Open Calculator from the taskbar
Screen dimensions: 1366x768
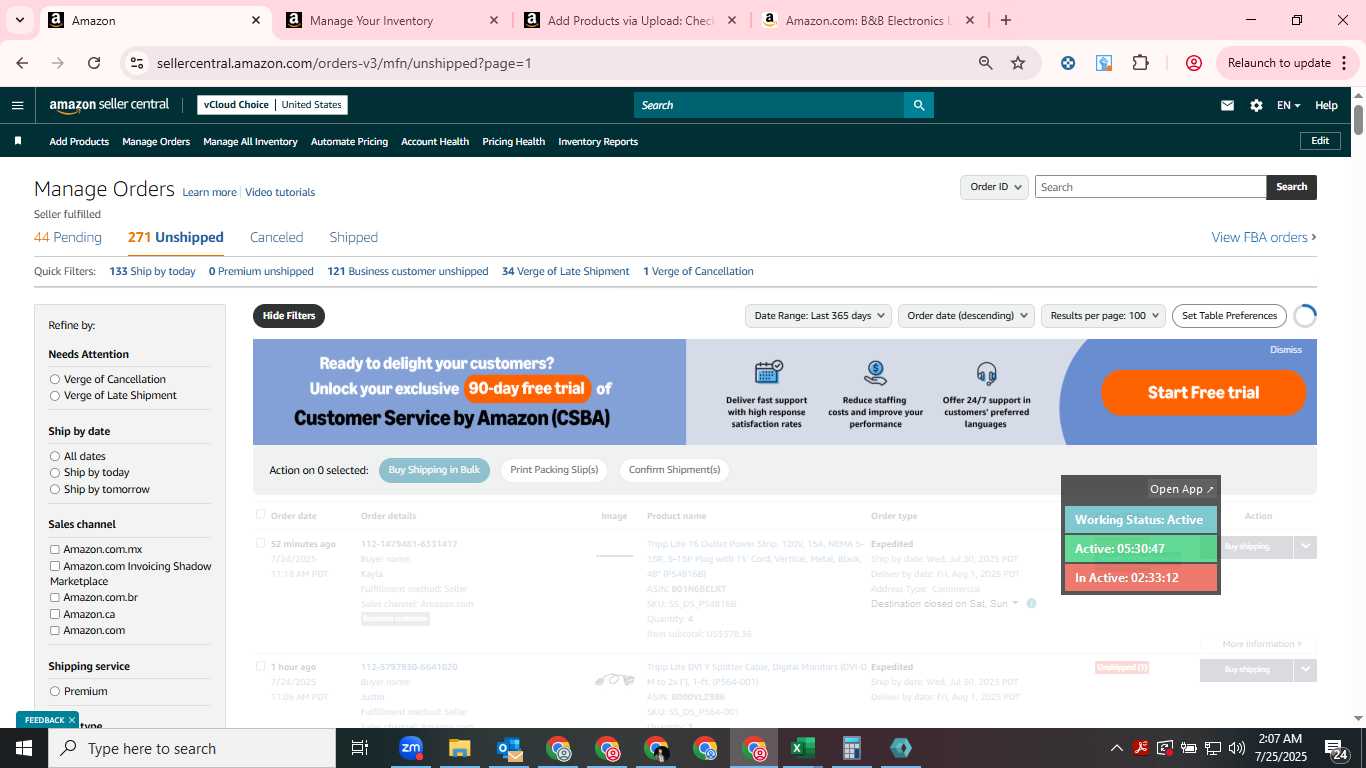click(852, 748)
